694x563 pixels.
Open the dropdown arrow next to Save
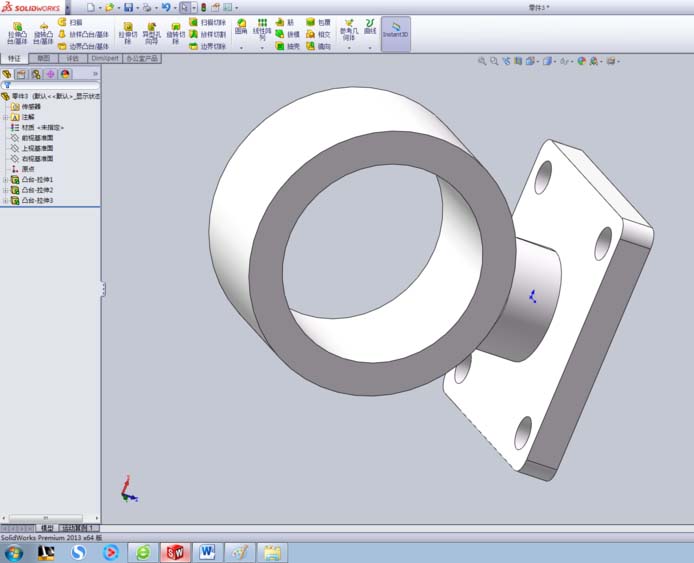(x=138, y=8)
